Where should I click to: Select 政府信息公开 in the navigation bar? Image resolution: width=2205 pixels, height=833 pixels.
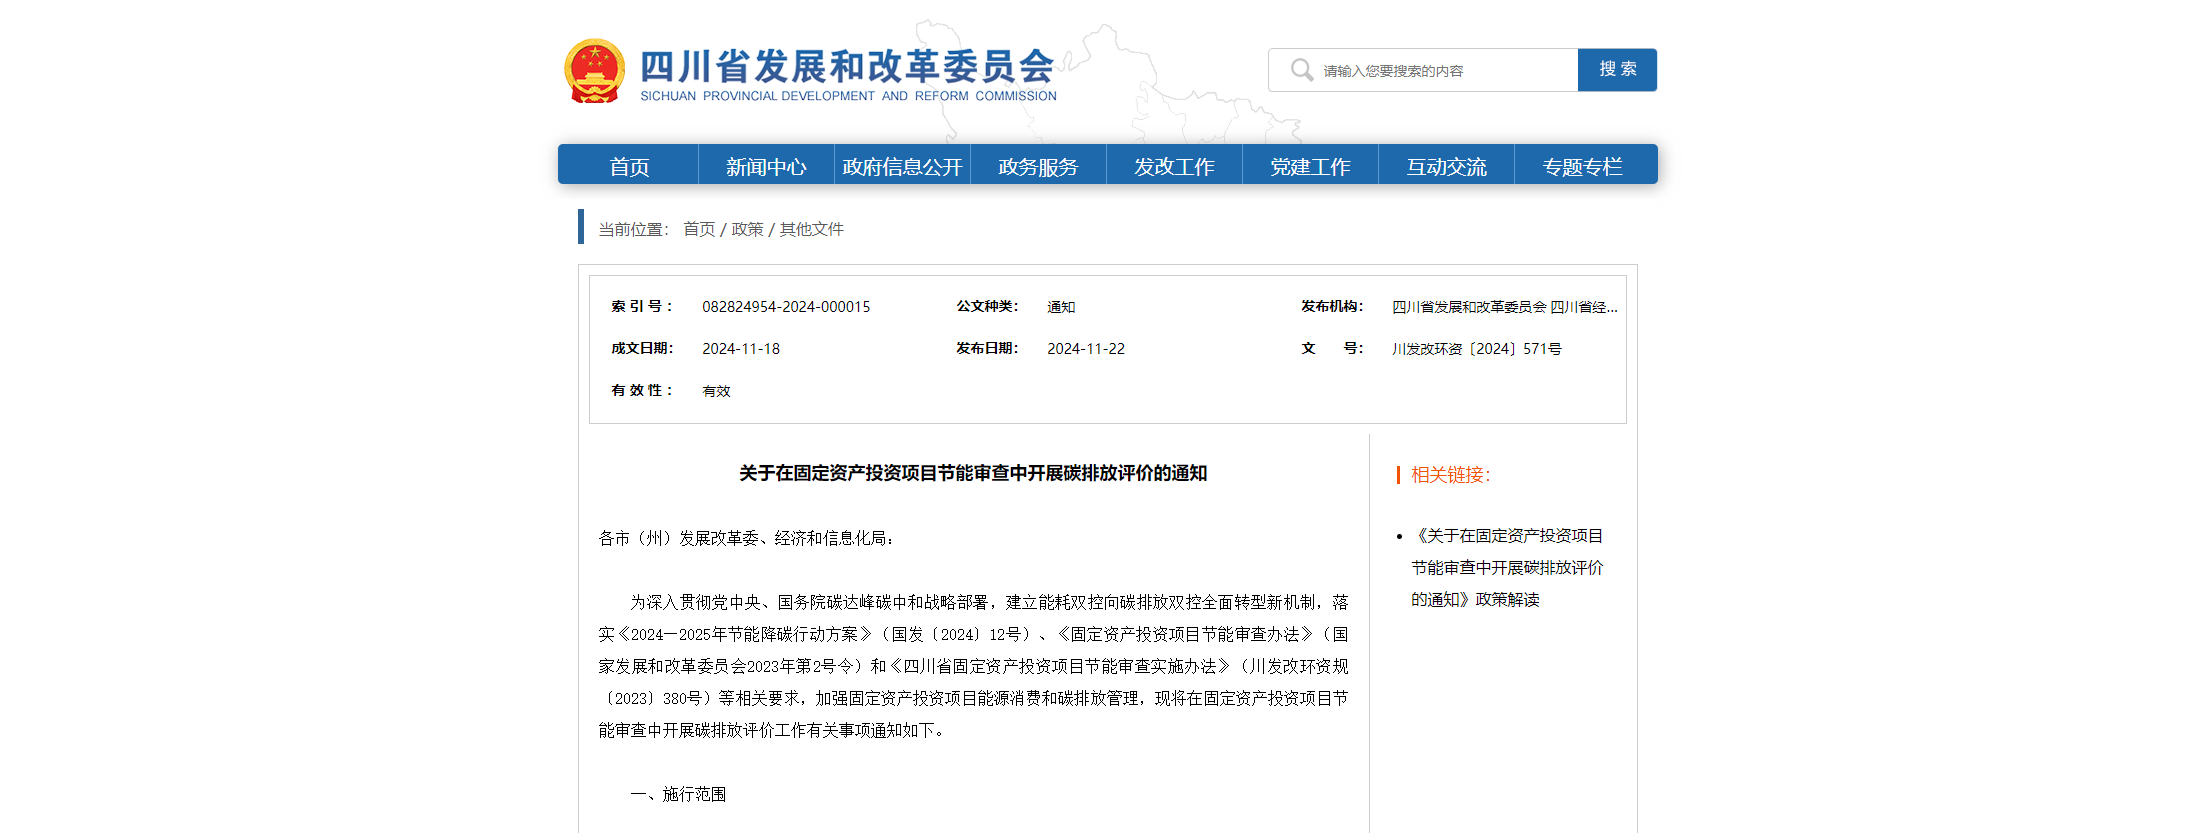[x=902, y=166]
